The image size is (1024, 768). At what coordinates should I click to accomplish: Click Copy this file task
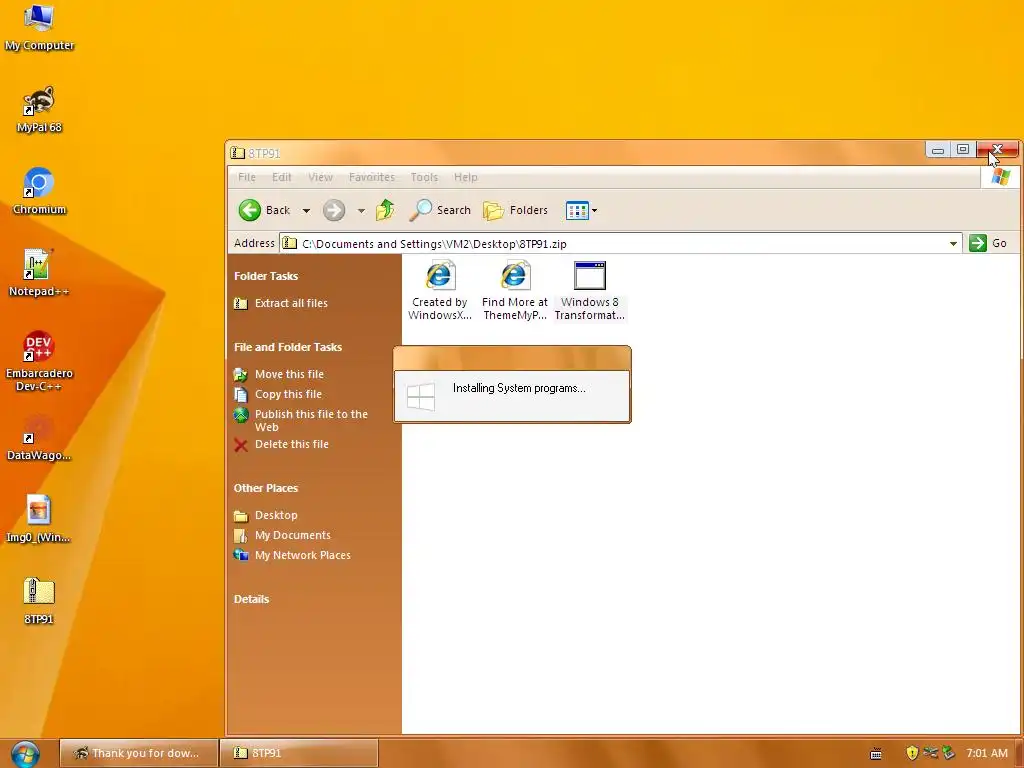pos(288,394)
